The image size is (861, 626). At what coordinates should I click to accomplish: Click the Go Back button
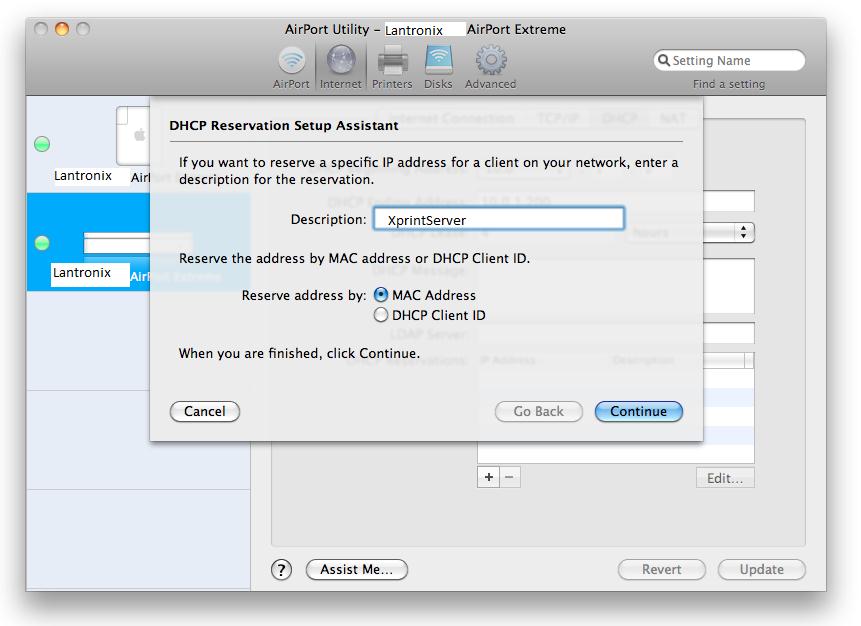(x=538, y=411)
